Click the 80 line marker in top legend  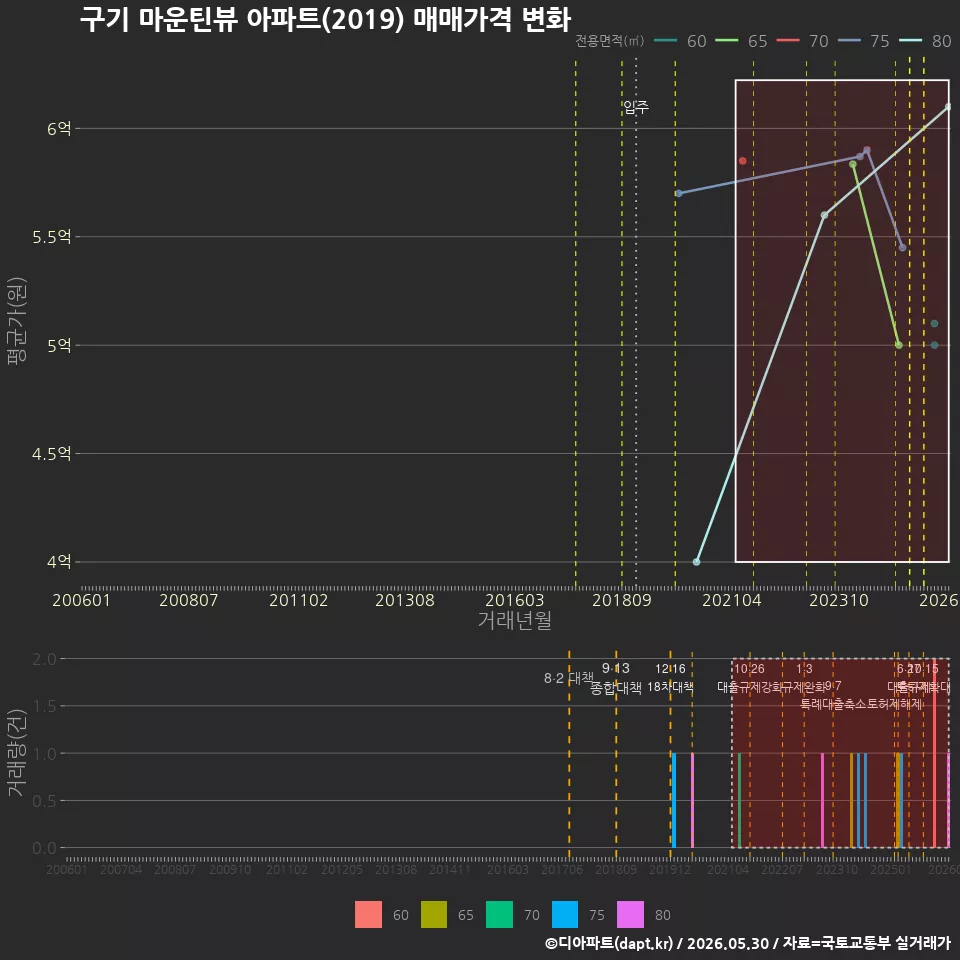[x=910, y=41]
